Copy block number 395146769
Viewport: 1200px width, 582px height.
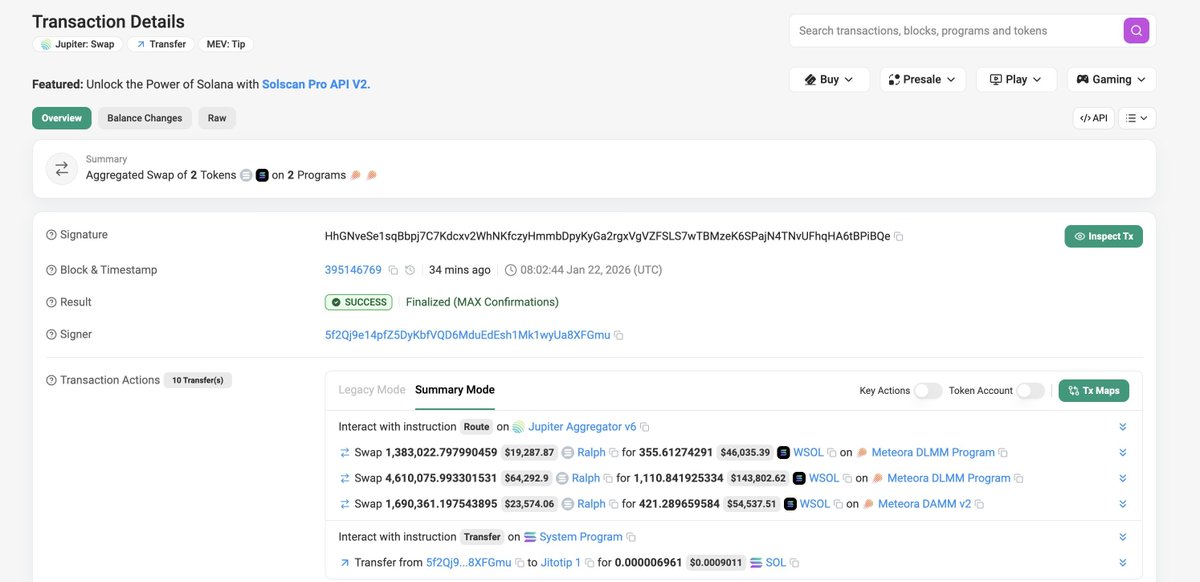pos(392,270)
